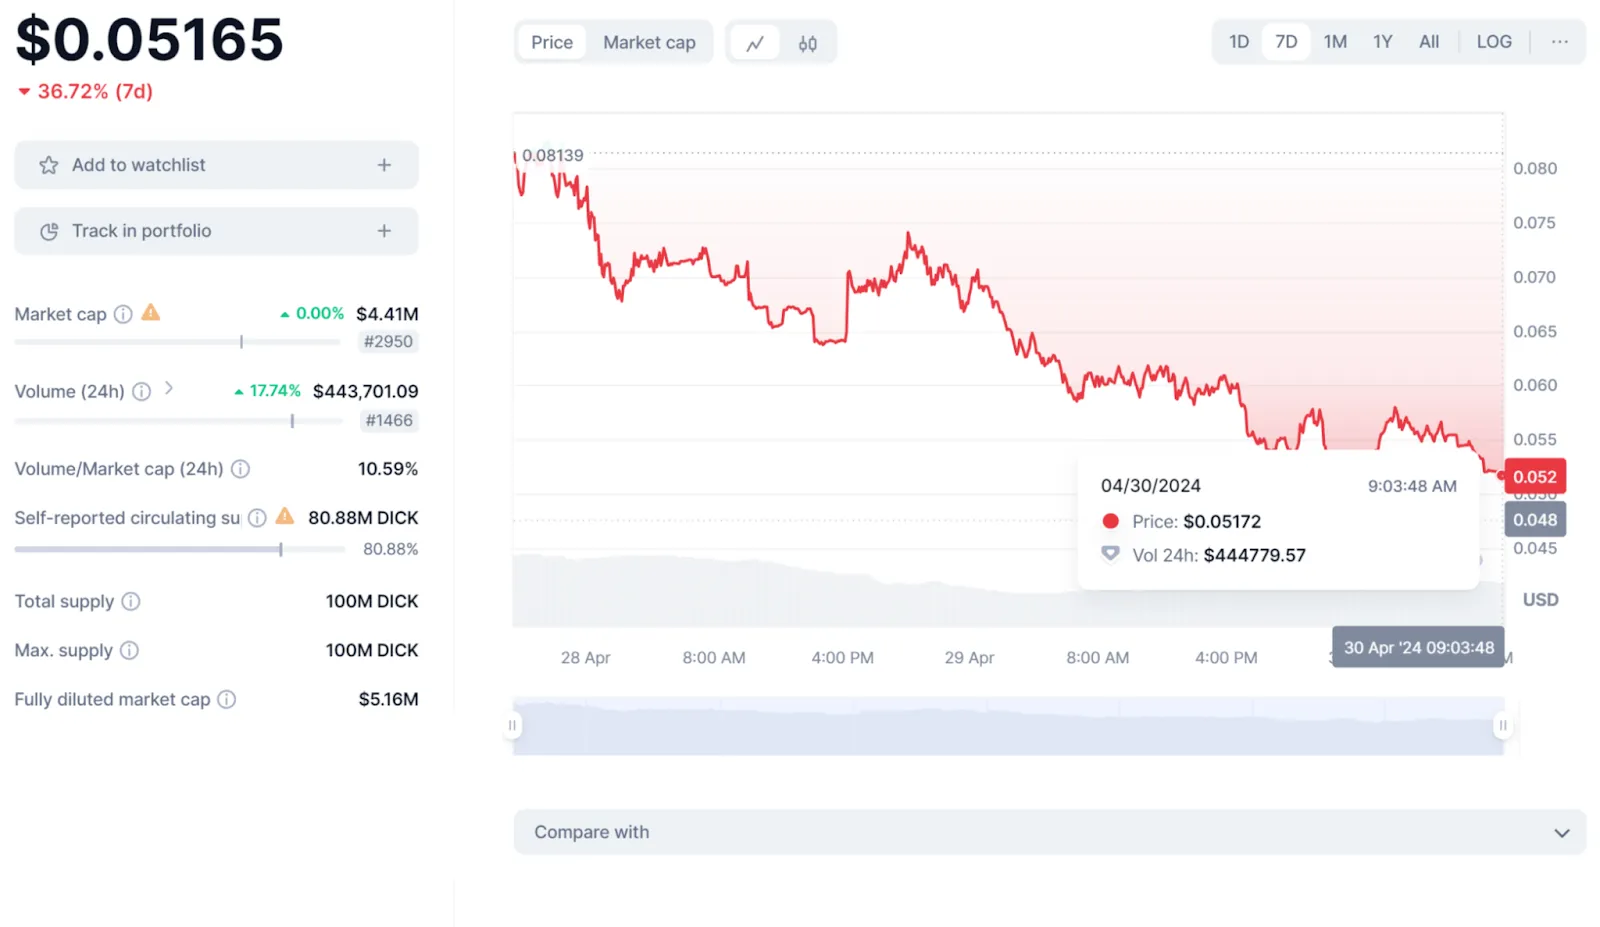Viewport: 1600px width, 927px height.
Task: Open the three-dots chart options menu
Action: tap(1560, 42)
